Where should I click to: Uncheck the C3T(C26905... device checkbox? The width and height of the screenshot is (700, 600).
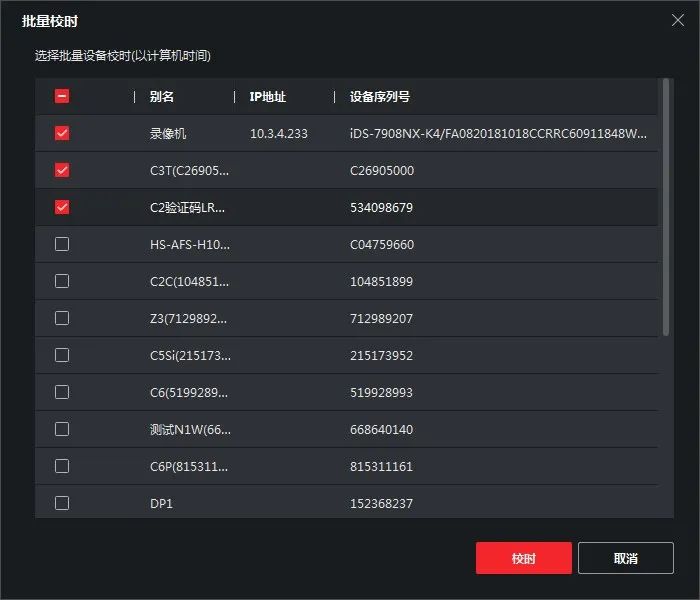point(62,171)
